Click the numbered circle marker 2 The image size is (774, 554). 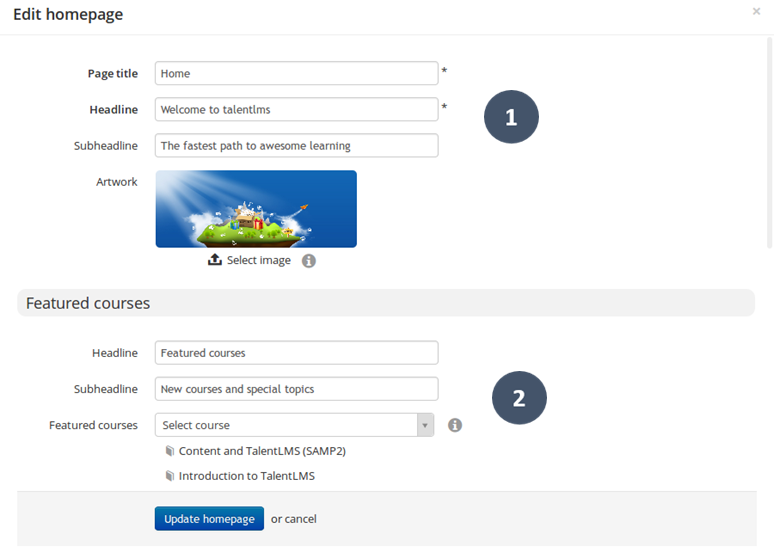pyautogui.click(x=519, y=398)
